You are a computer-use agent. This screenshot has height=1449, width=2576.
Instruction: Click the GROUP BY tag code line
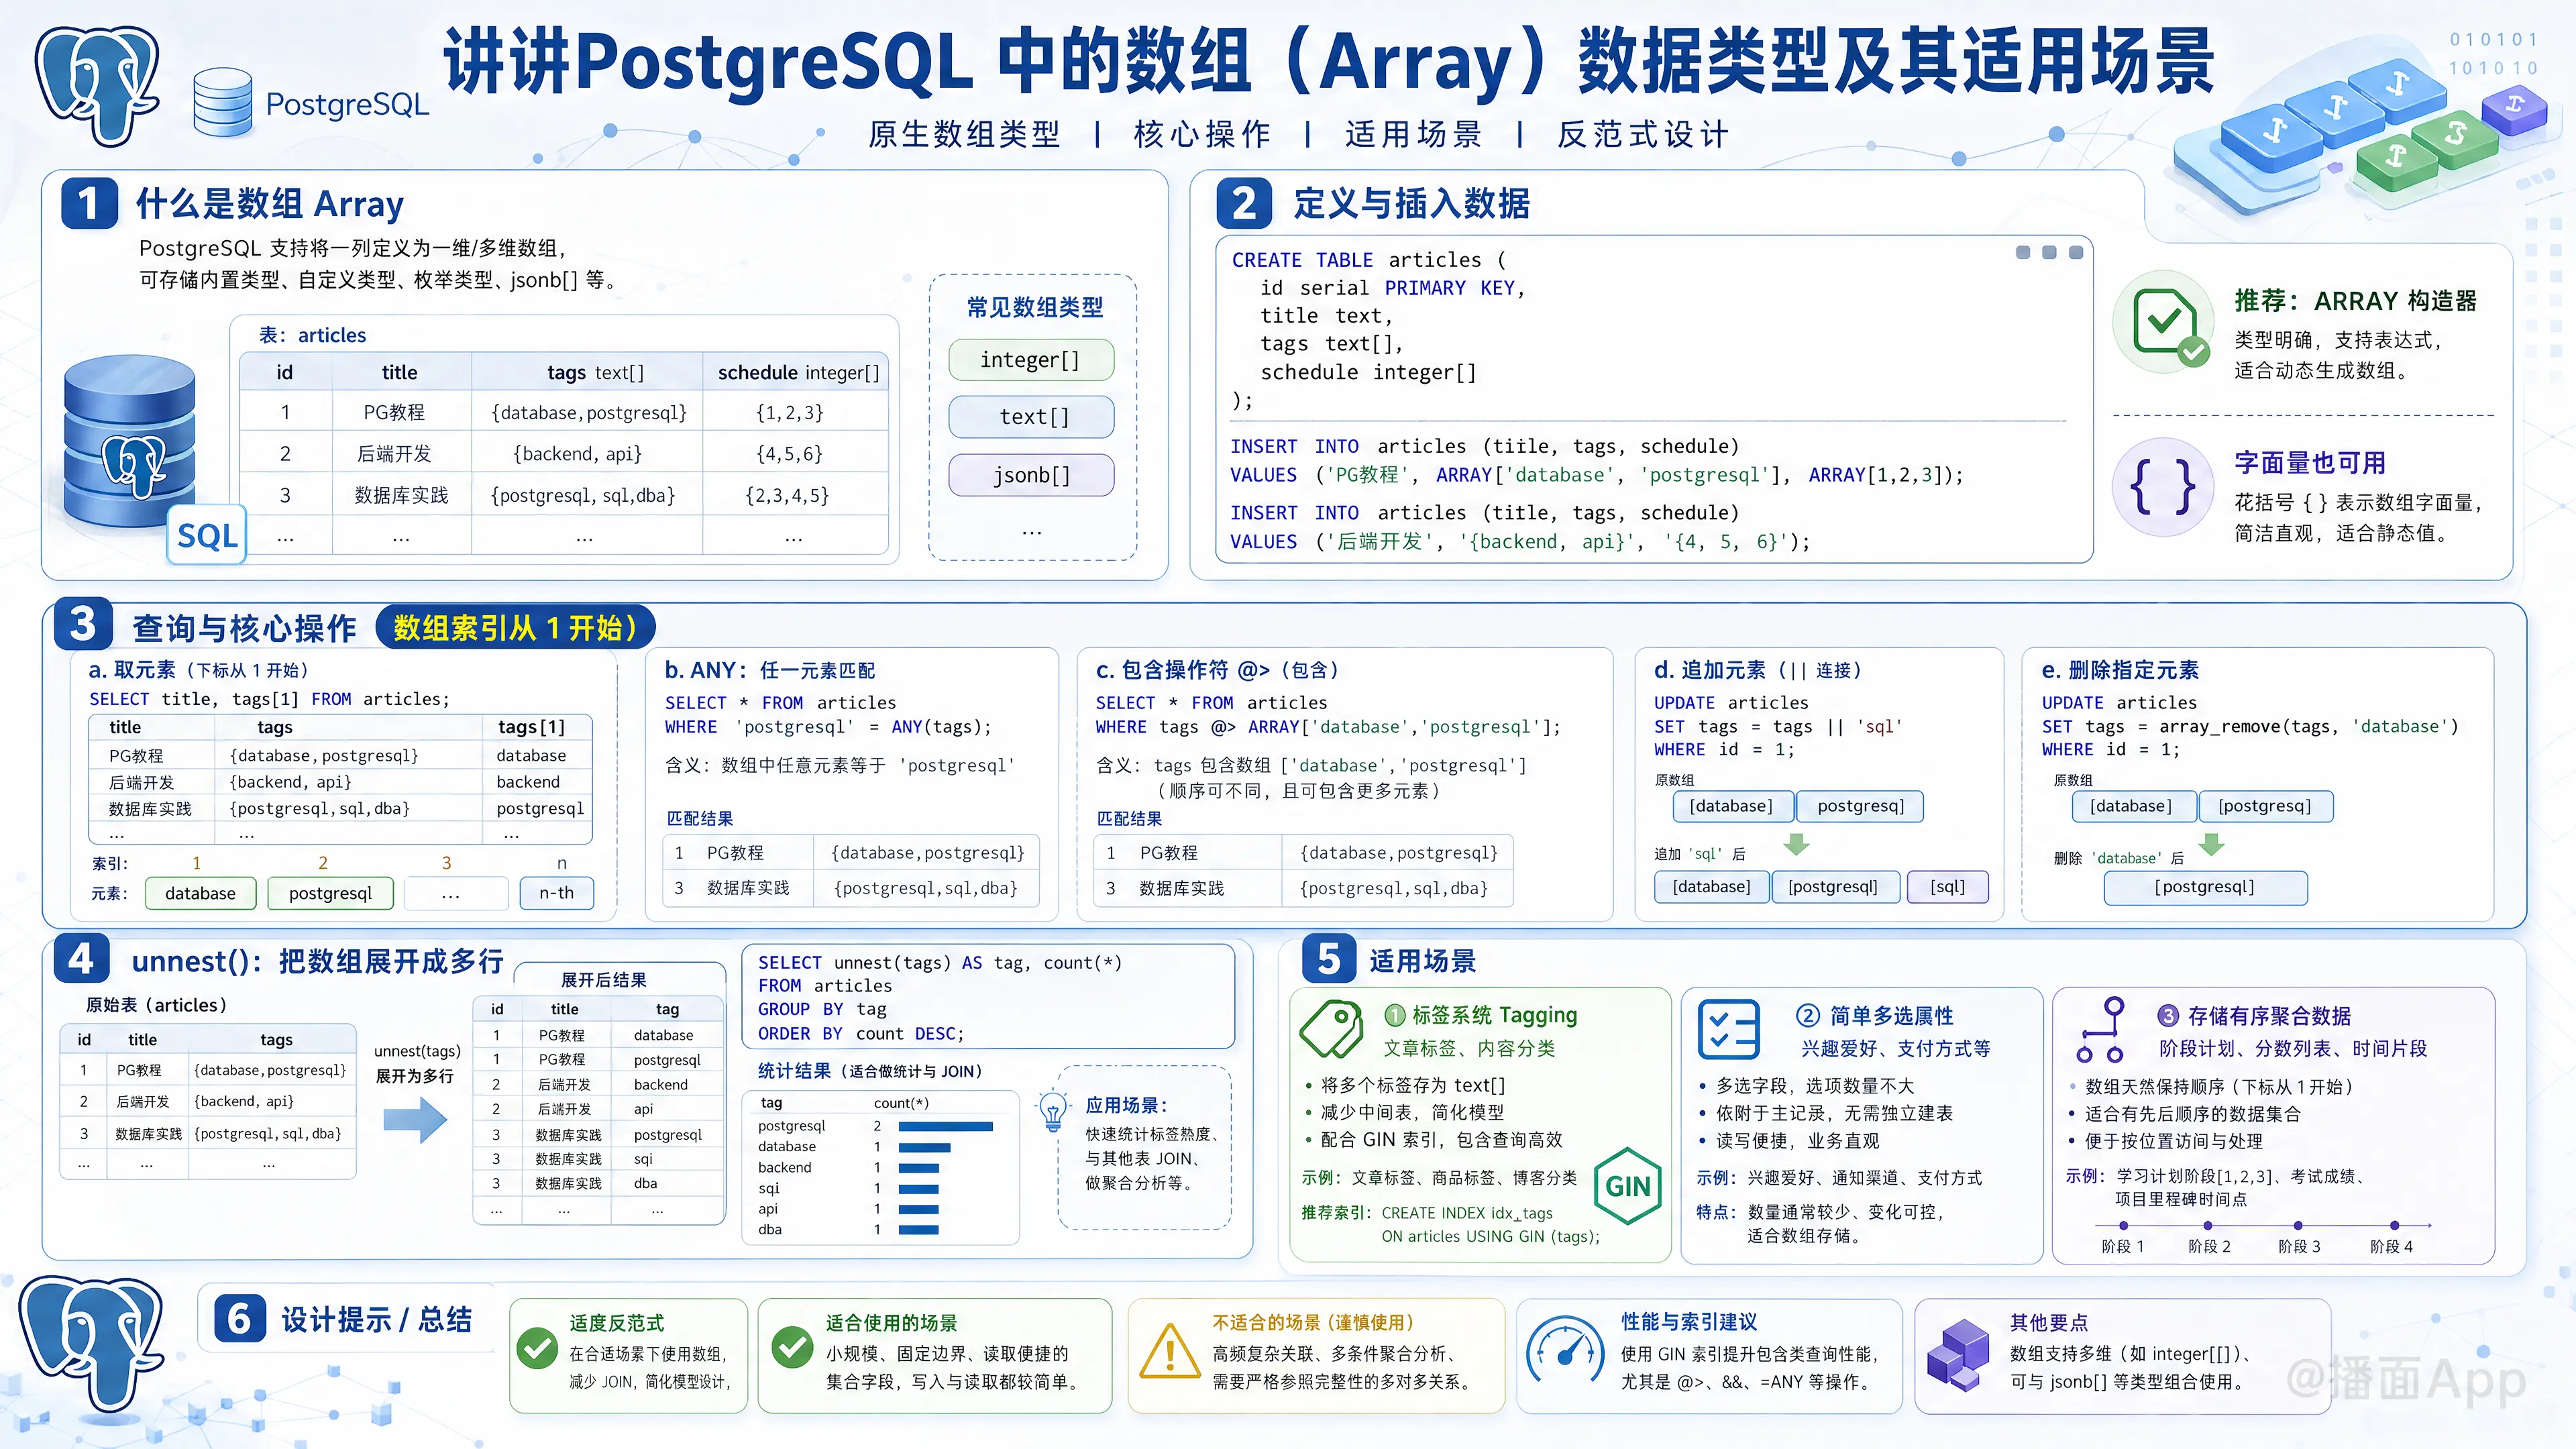click(x=822, y=1010)
